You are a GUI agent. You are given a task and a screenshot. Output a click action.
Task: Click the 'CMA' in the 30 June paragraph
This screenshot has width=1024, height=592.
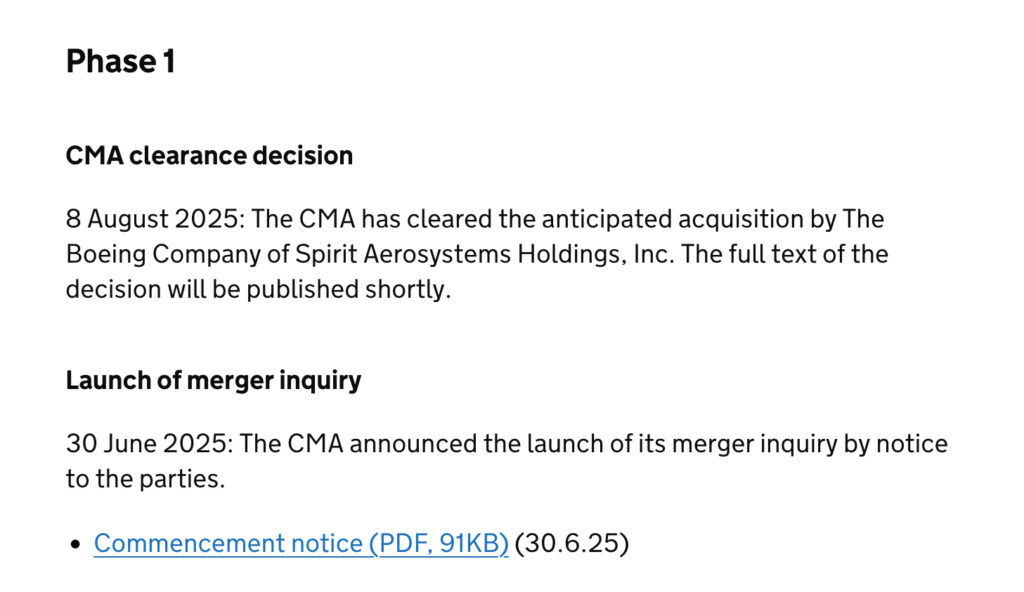[x=315, y=444]
